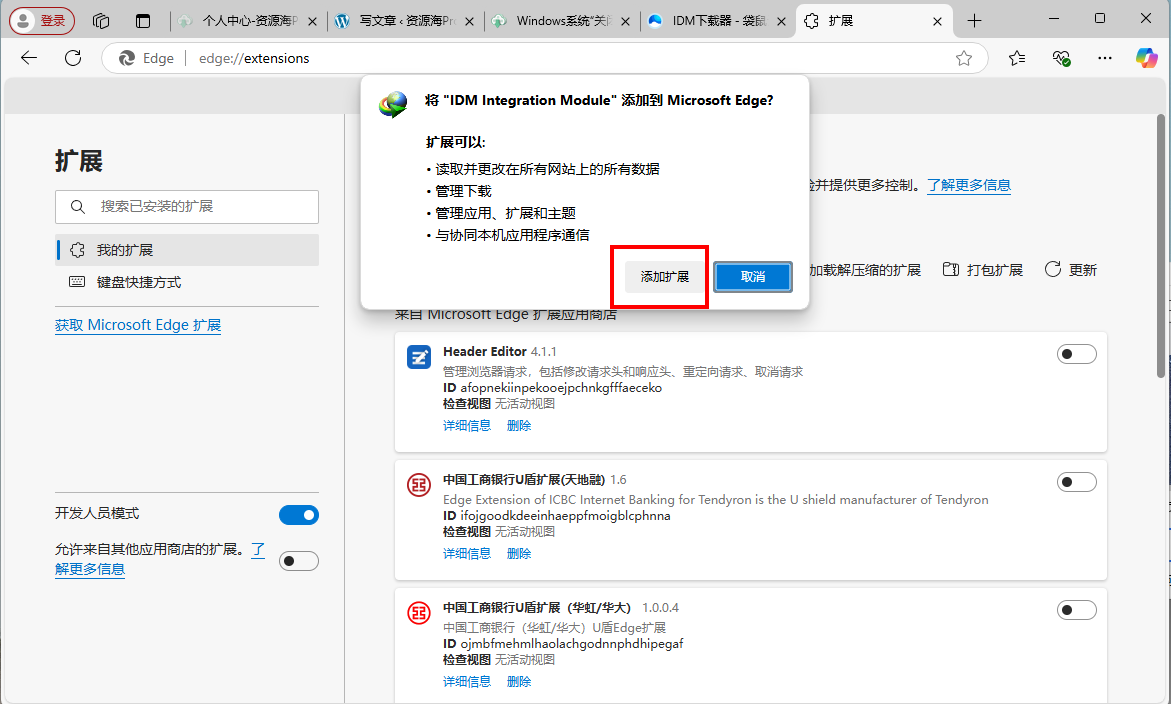Click the page vertical scrollbar
The height and width of the screenshot is (704, 1171).
pos(1161,246)
